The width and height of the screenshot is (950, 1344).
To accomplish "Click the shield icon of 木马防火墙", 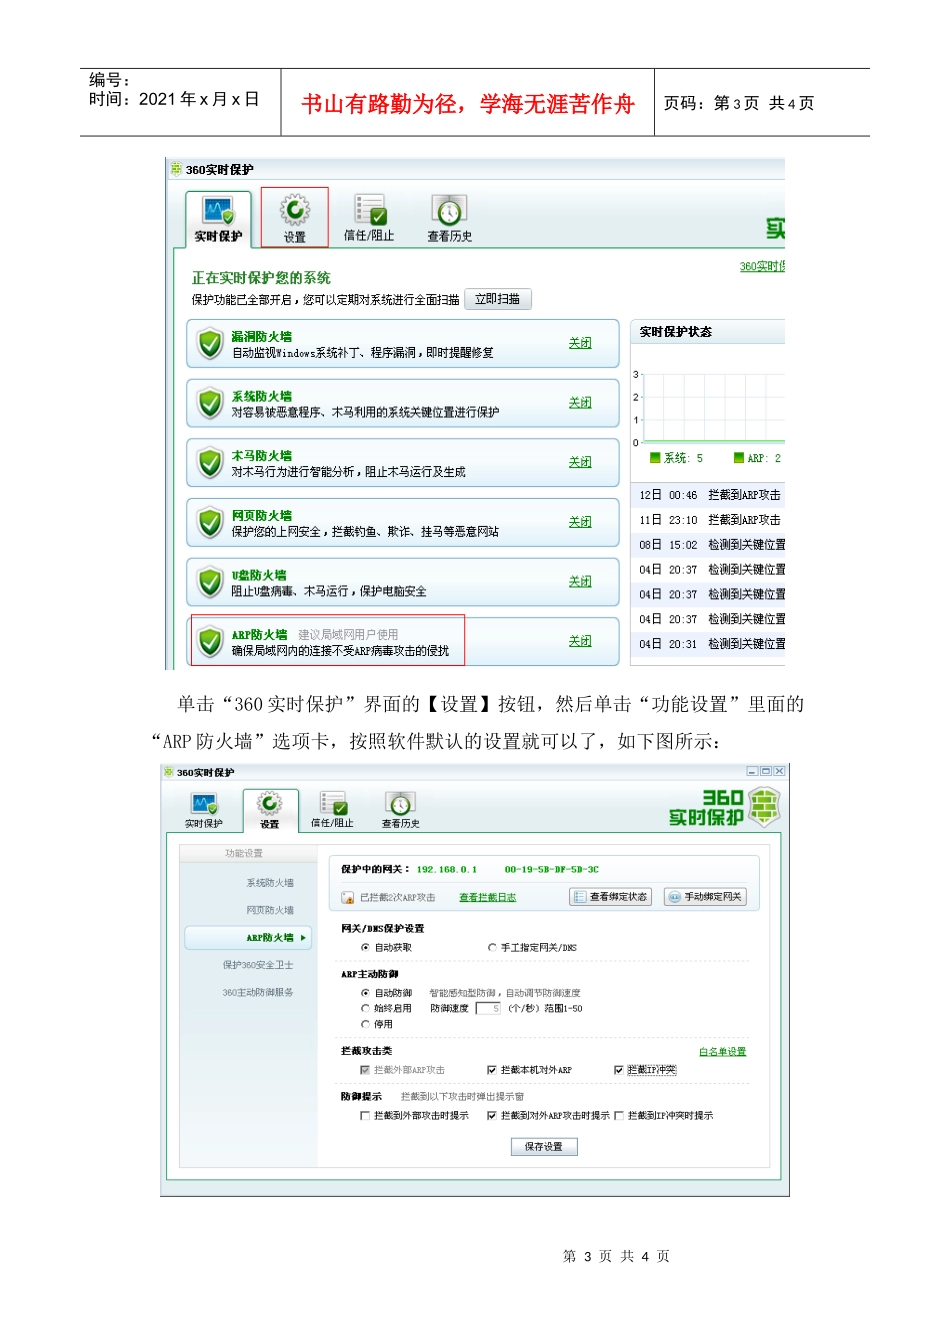I will [x=210, y=463].
